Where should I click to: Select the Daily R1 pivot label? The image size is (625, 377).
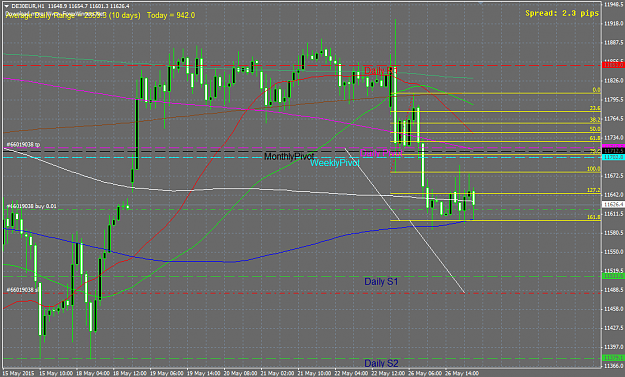[381, 71]
